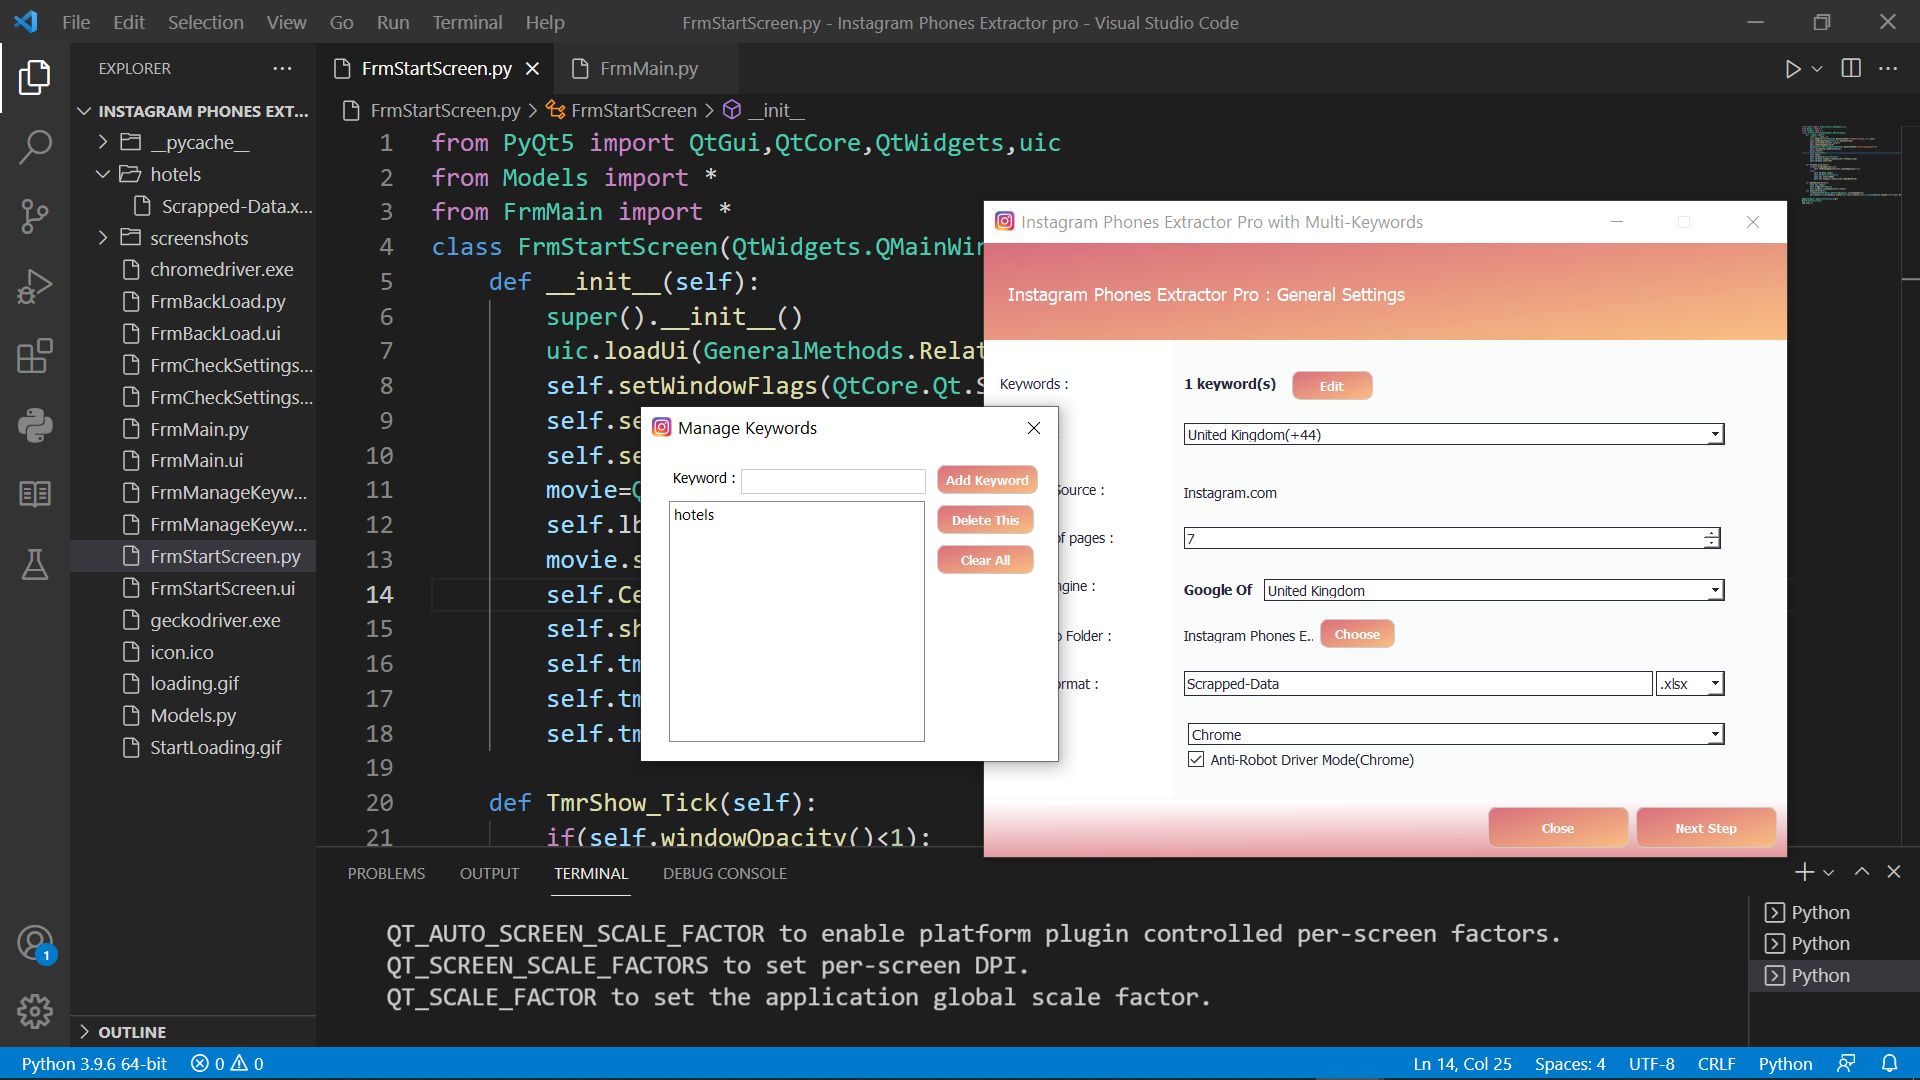This screenshot has width=1920, height=1080.
Task: Open the Explorer view in activity bar
Action: [34, 77]
